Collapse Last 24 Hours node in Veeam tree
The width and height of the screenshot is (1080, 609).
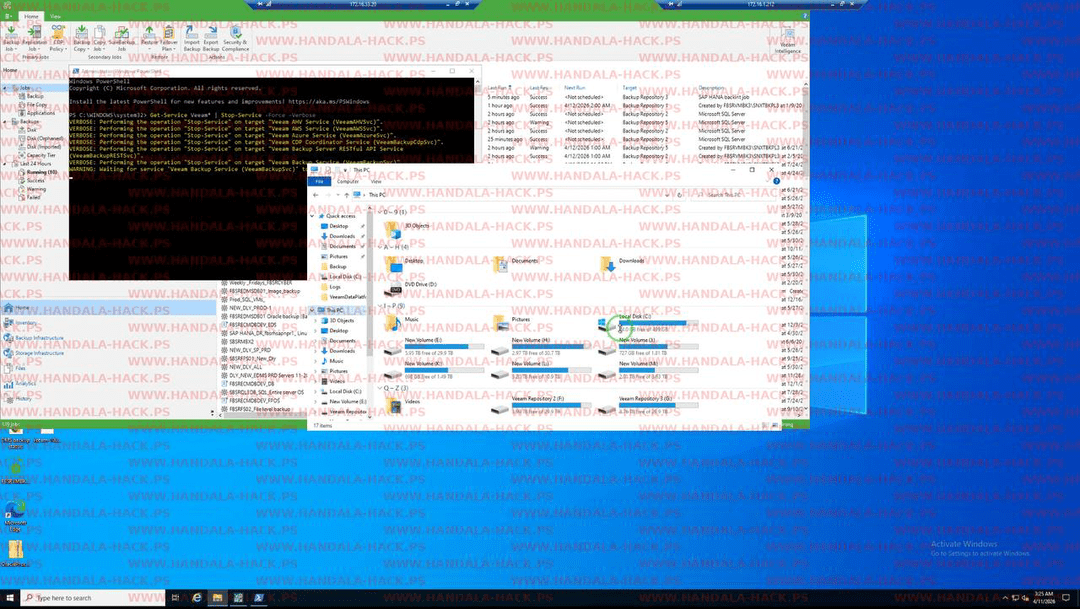click(x=5, y=164)
